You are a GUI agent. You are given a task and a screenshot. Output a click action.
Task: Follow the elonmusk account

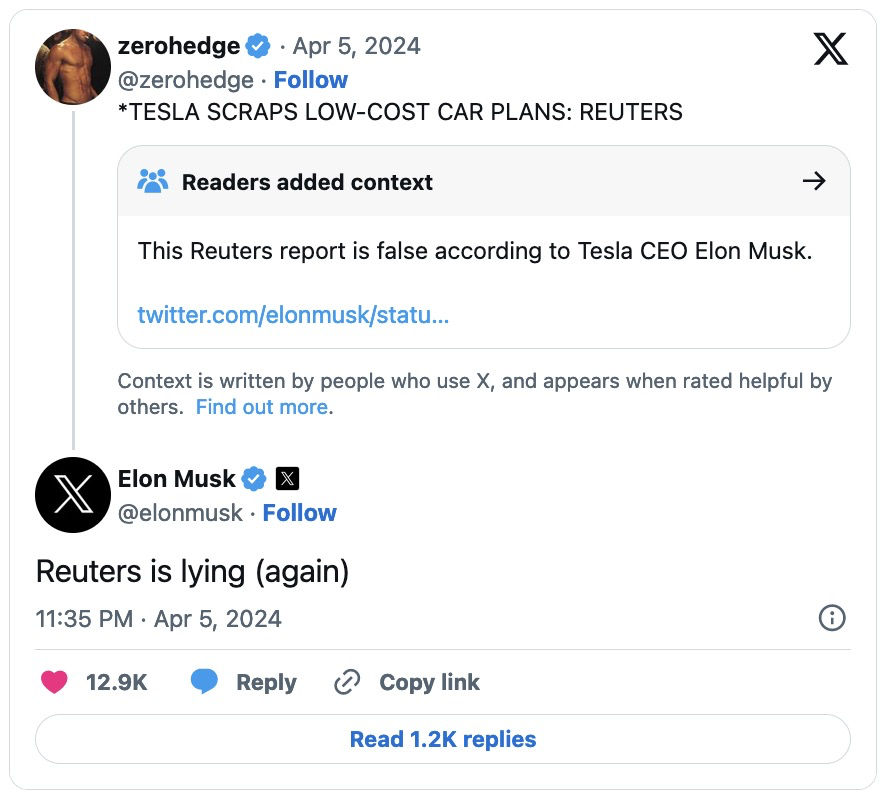[x=300, y=513]
